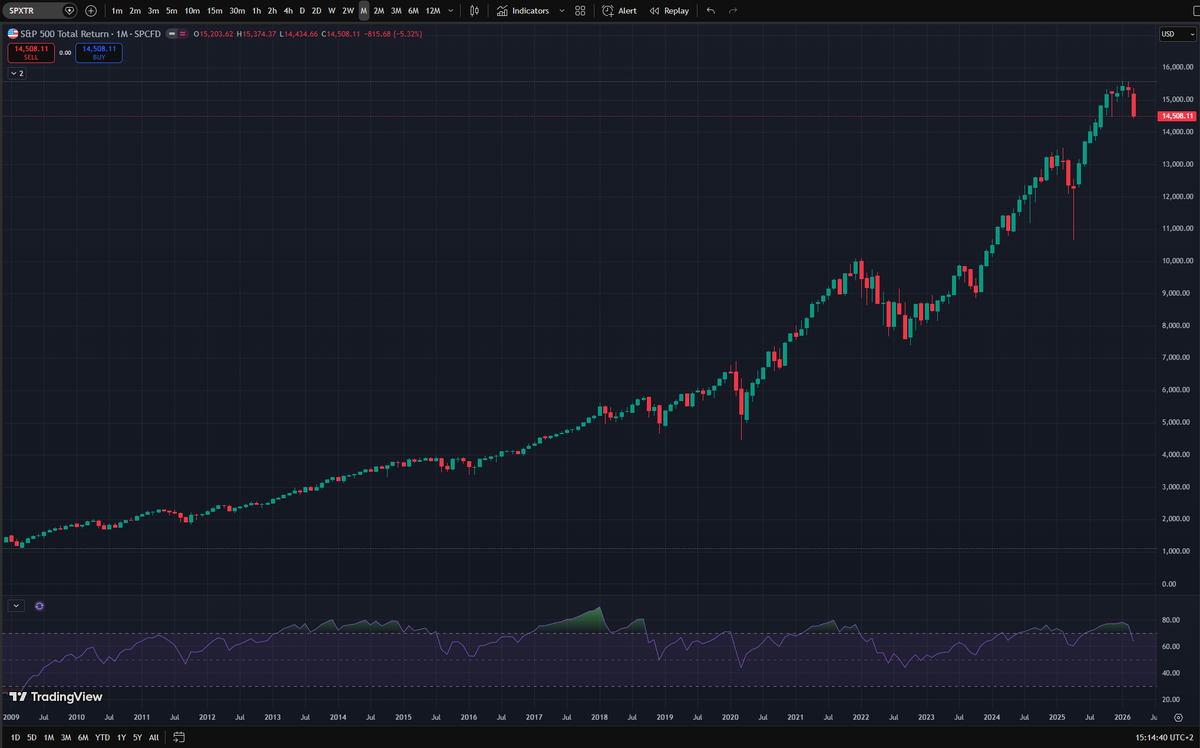
Task: Click the 80.00 RSI scale label
Action: (x=1173, y=620)
